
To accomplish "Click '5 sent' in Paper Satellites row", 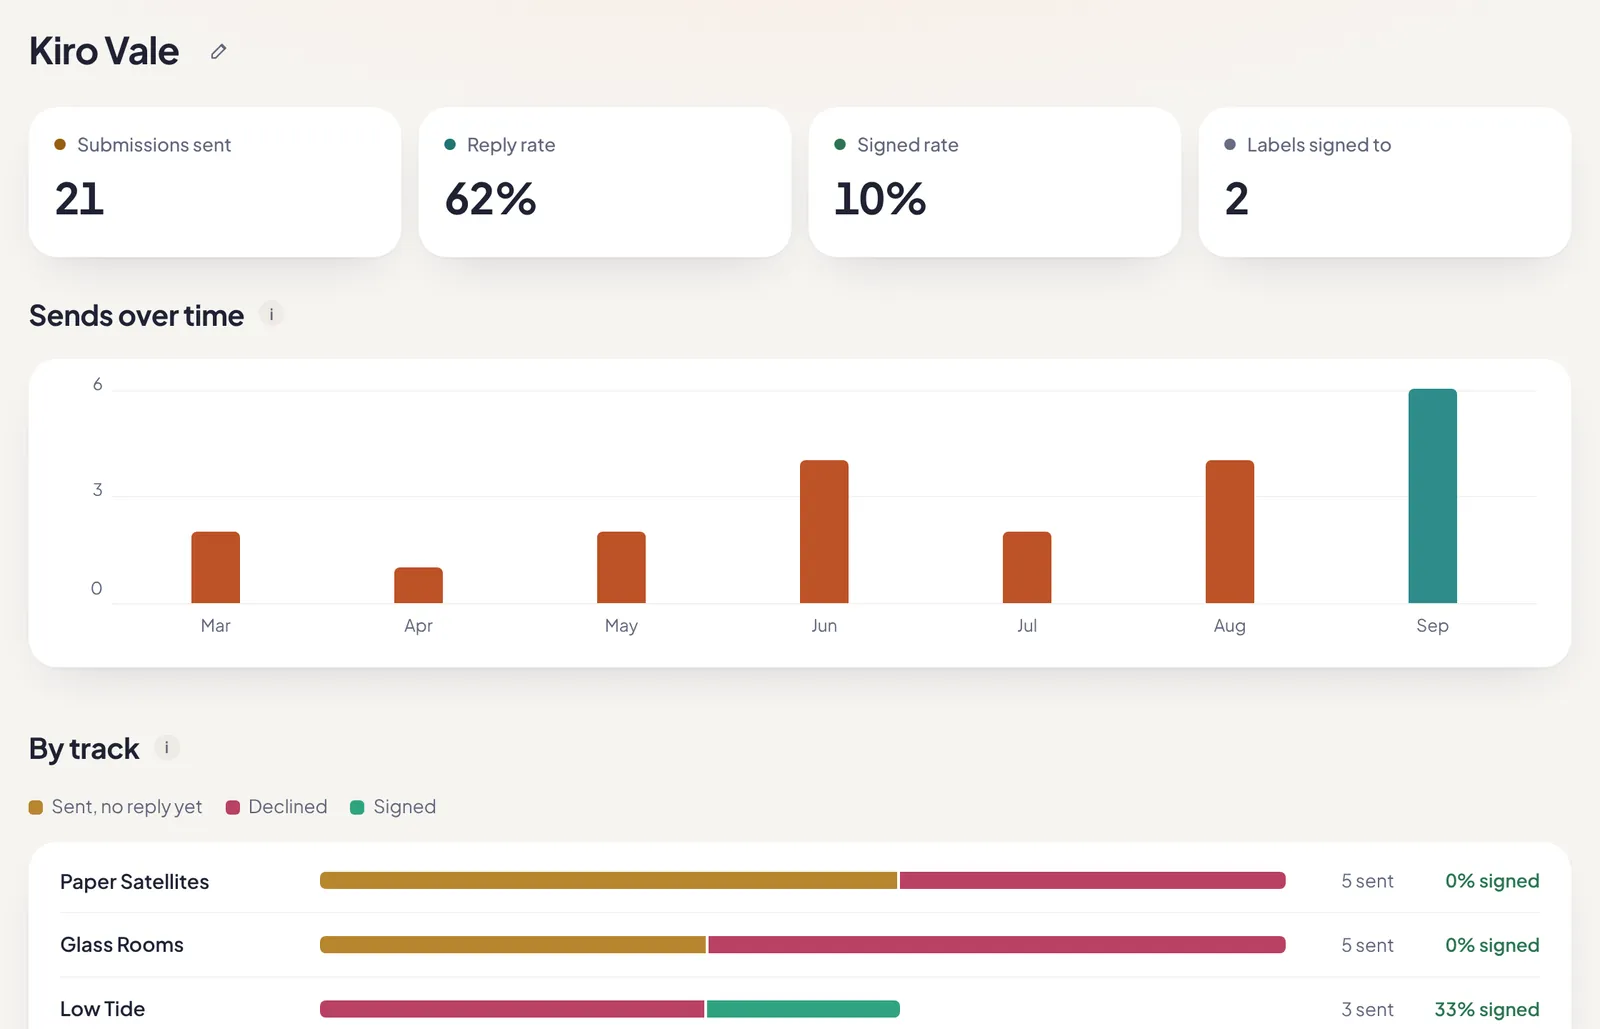I will (1367, 881).
